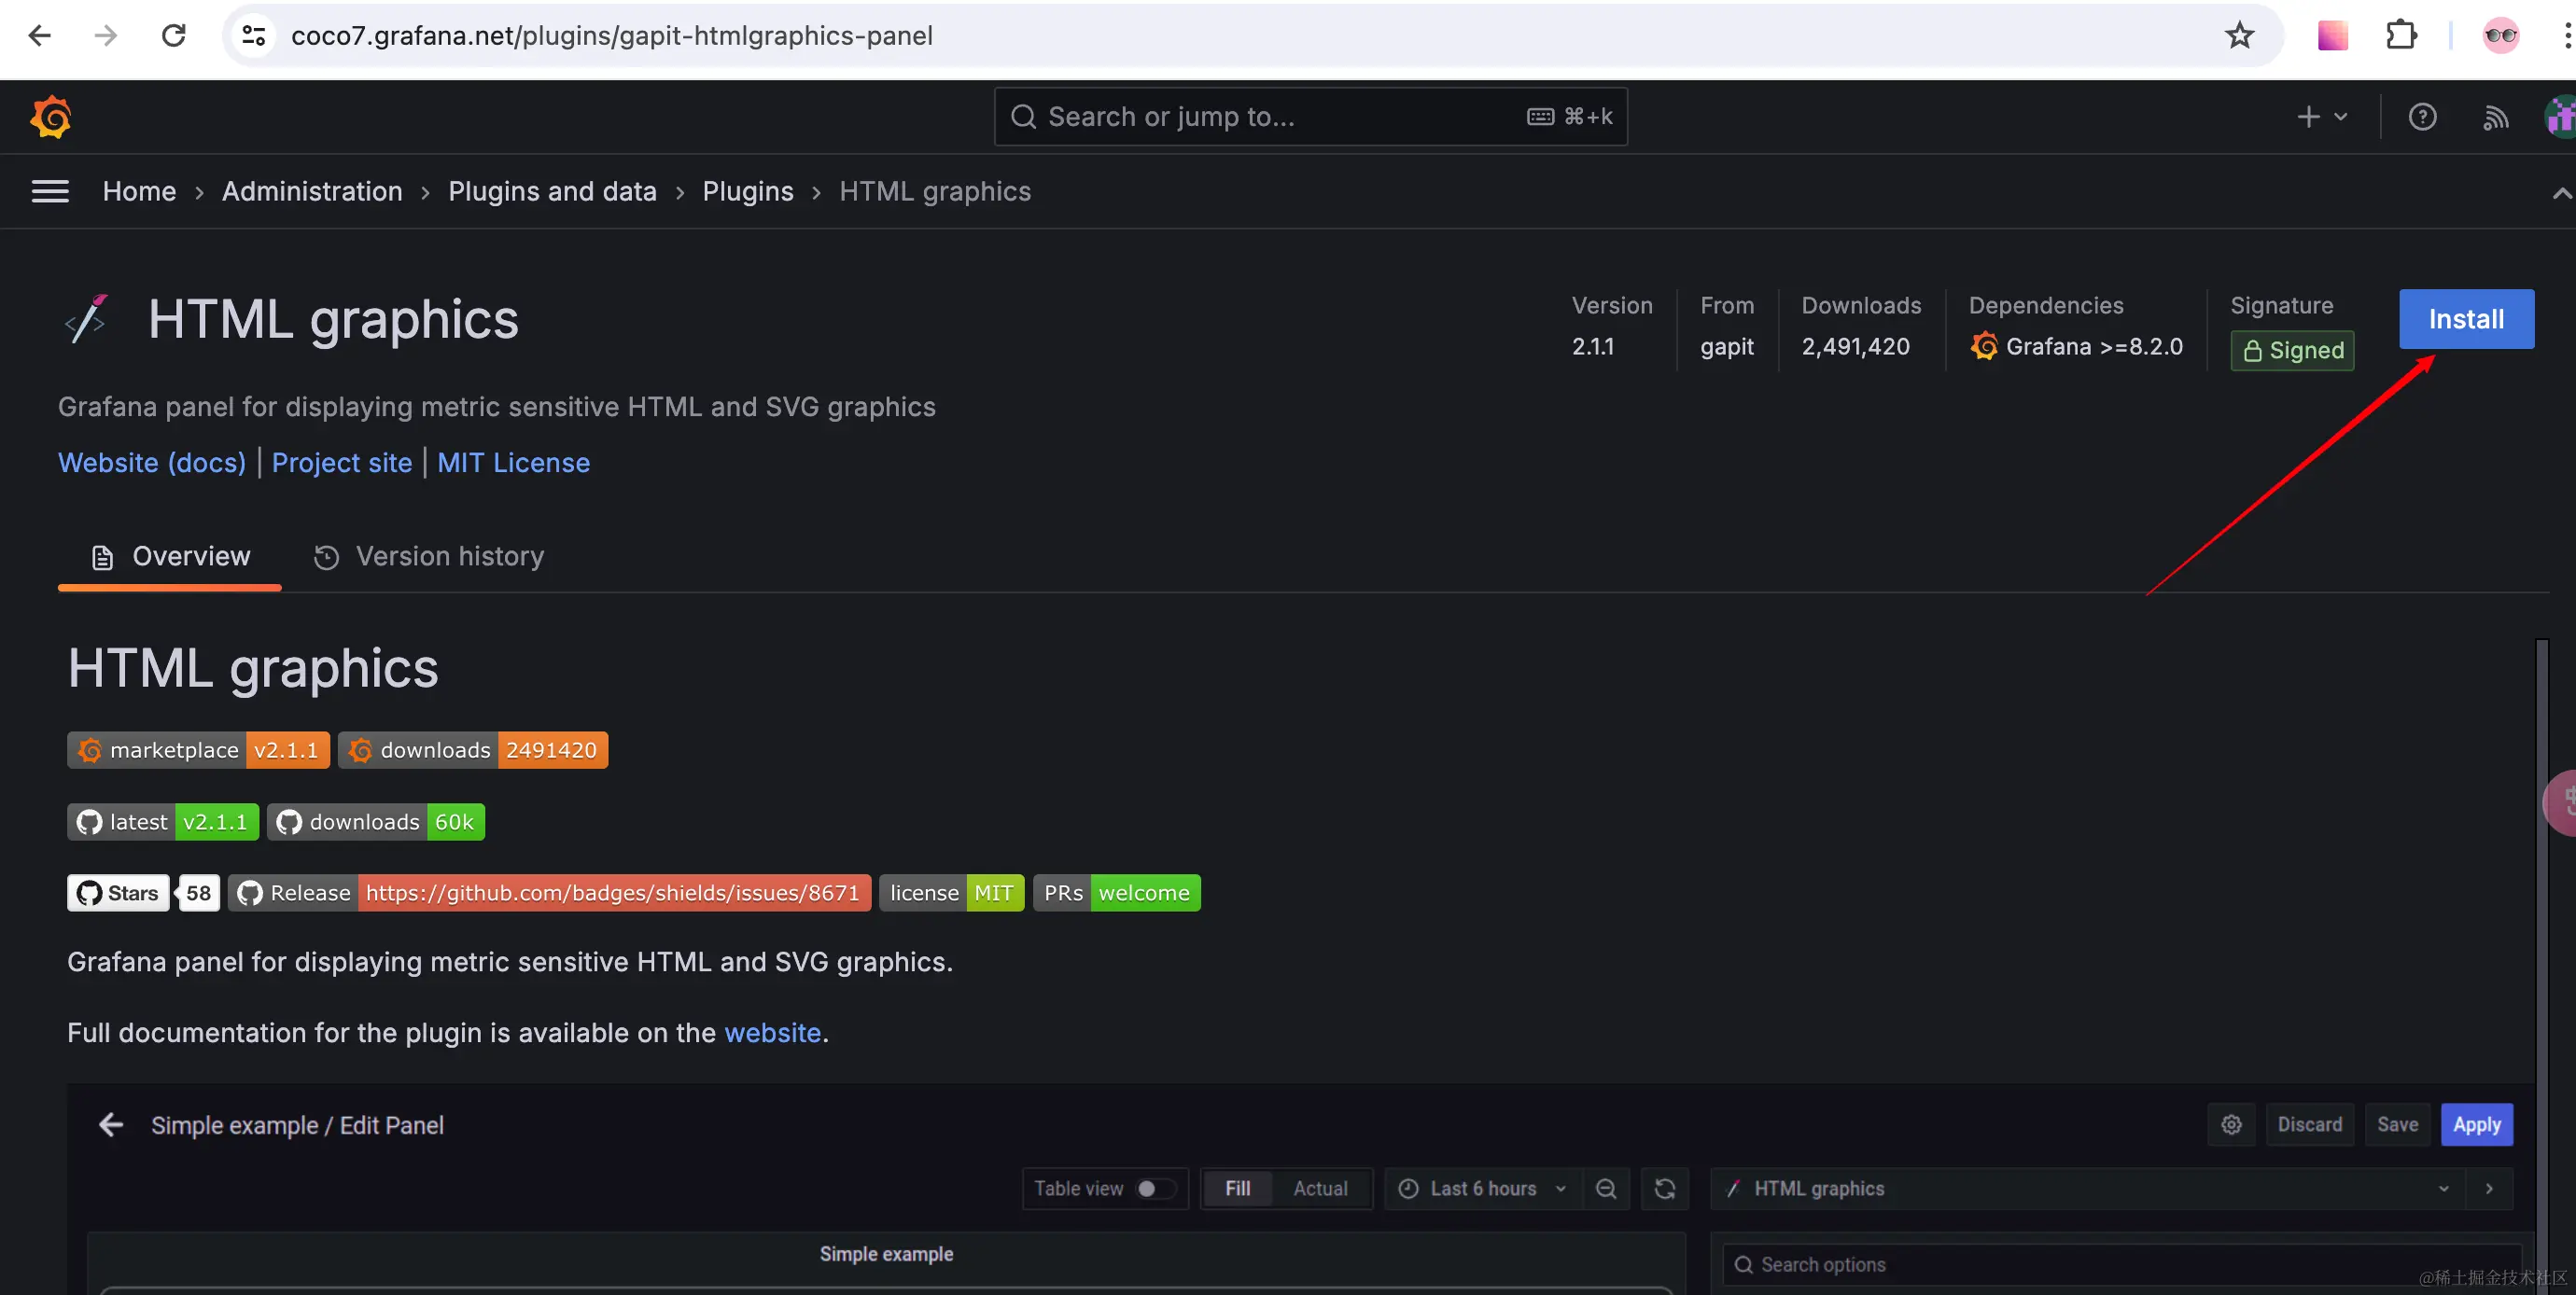The image size is (2576, 1295).
Task: Click the GitHub downloads 60k badge
Action: [x=376, y=821]
